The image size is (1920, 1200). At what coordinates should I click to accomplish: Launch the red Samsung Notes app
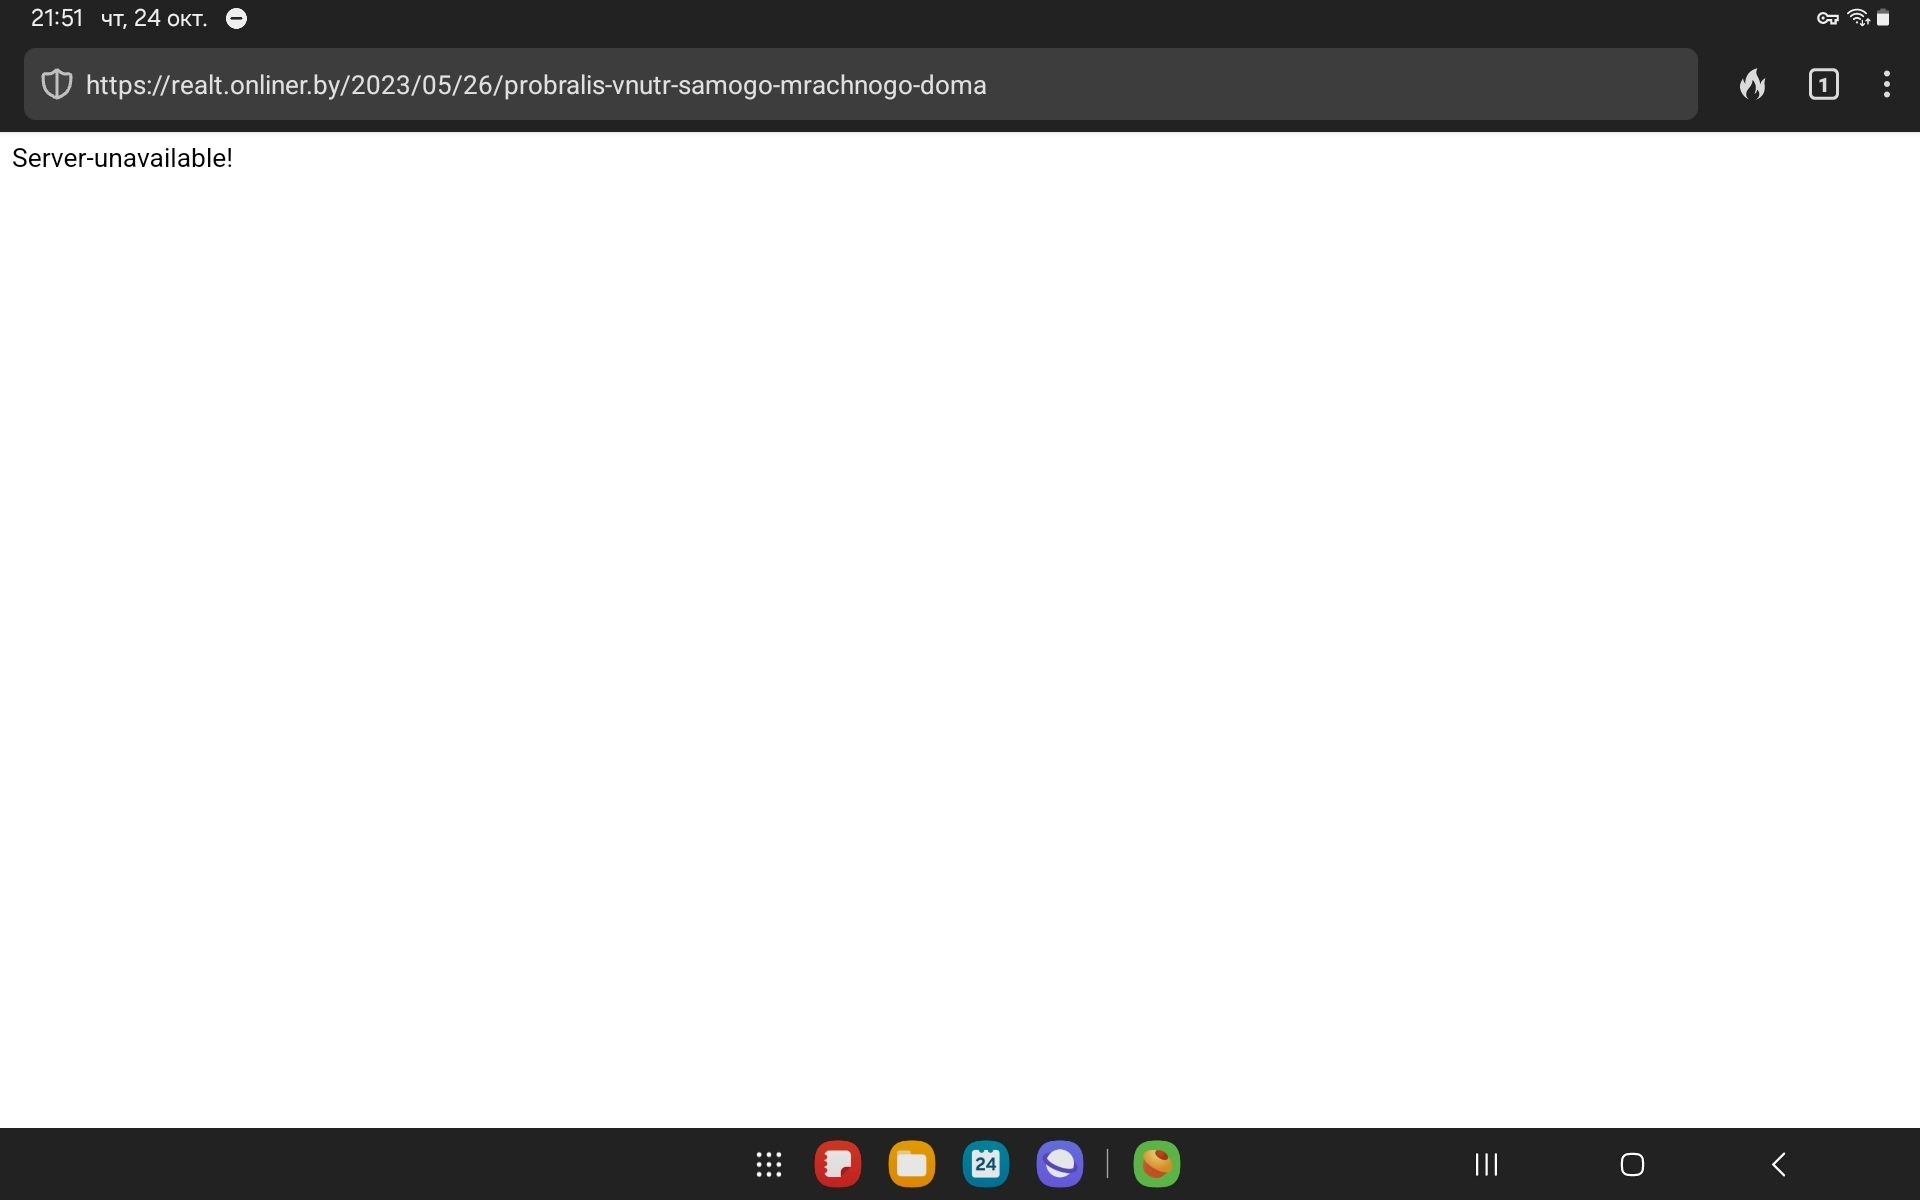(838, 1164)
